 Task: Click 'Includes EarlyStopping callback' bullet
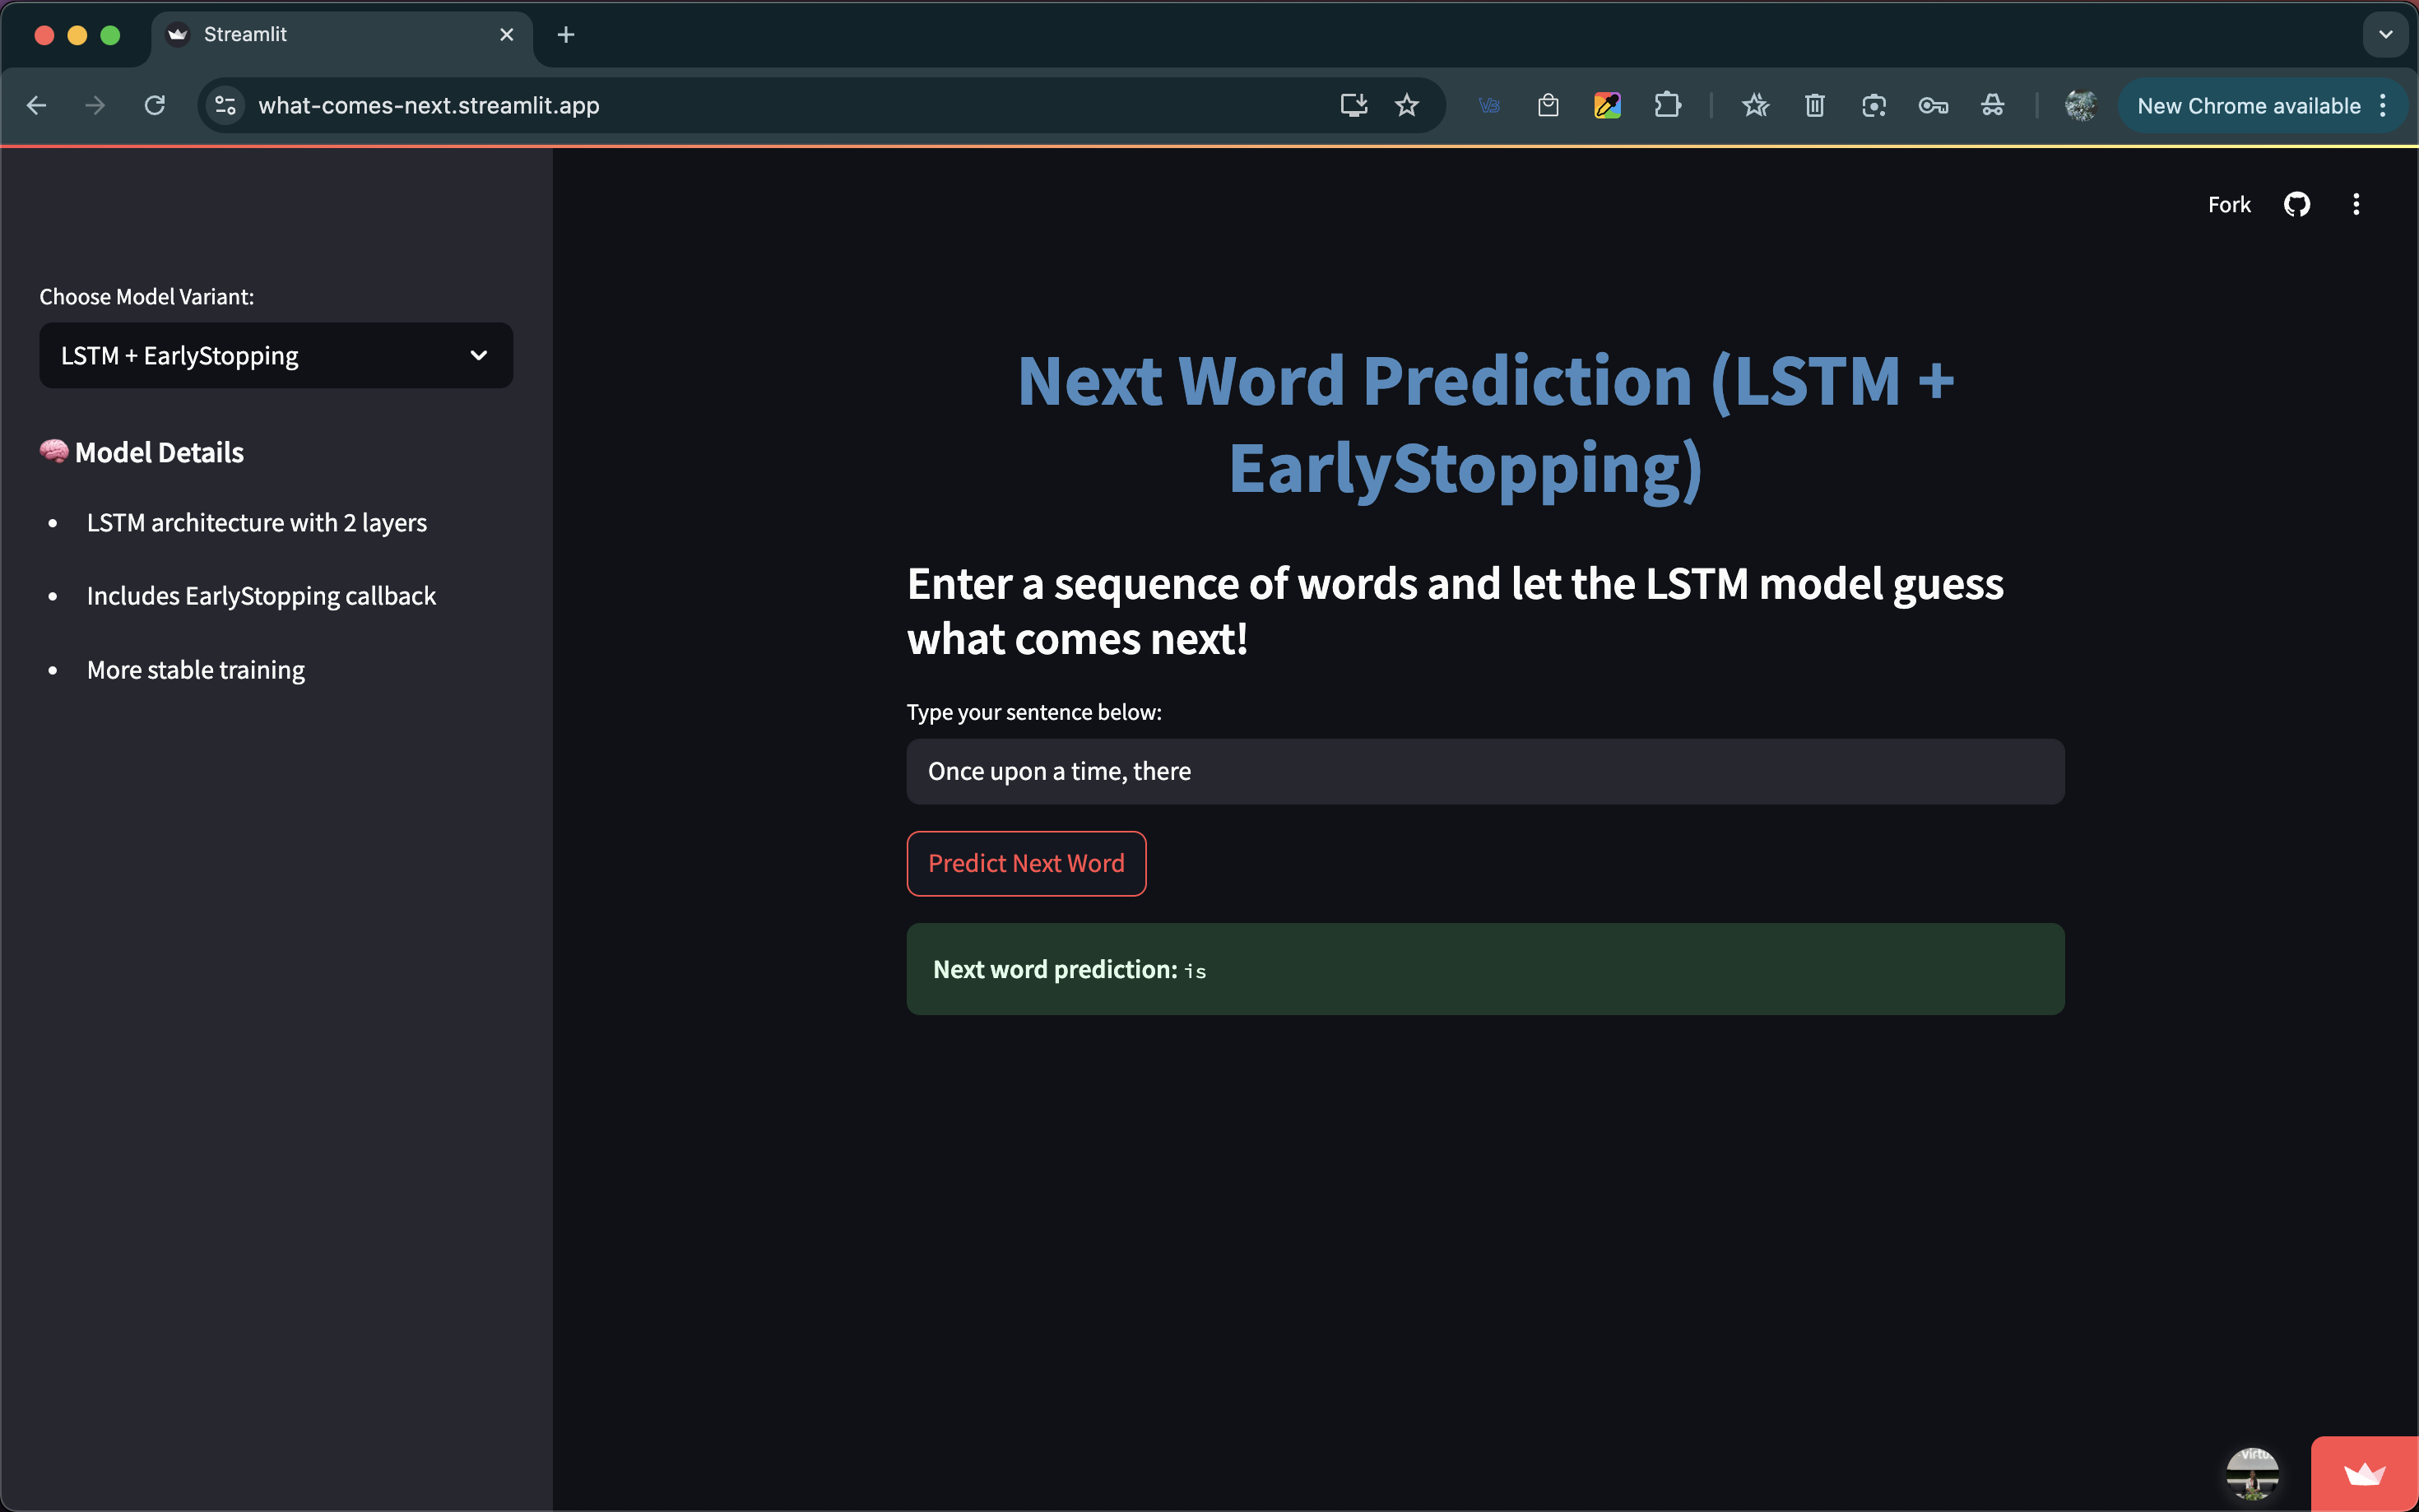(261, 596)
